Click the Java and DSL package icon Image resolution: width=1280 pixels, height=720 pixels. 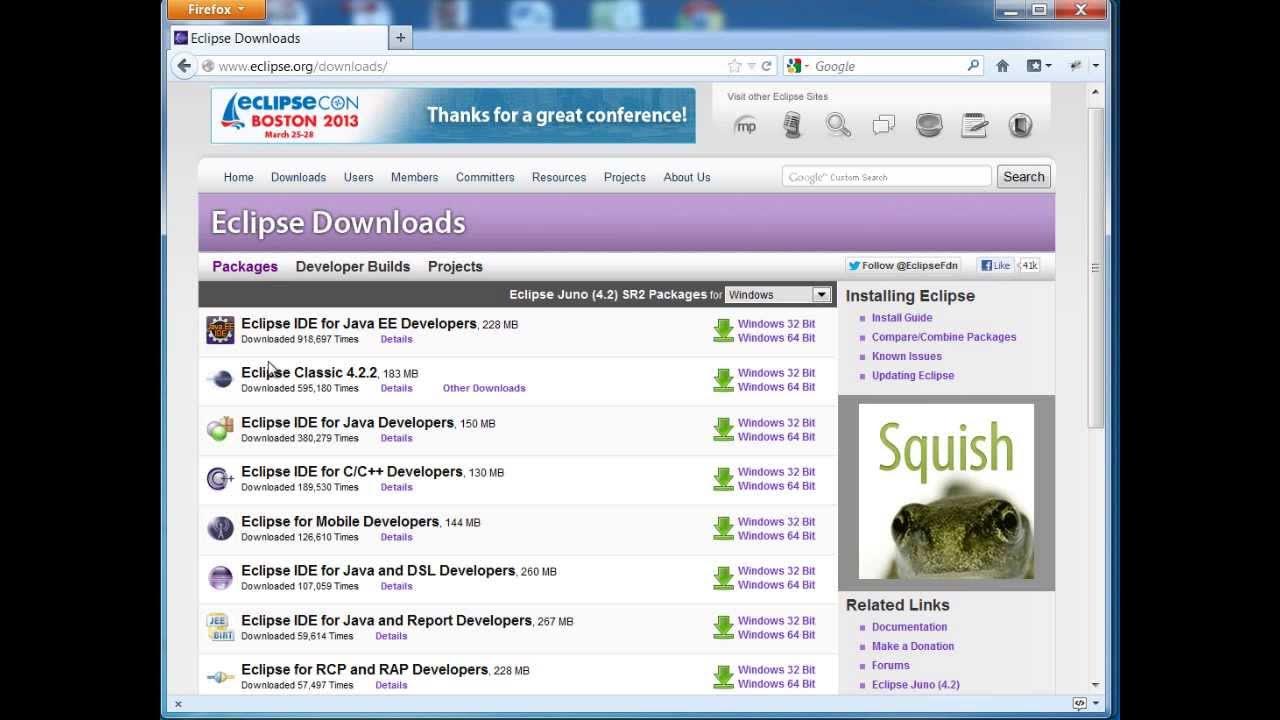(220, 577)
